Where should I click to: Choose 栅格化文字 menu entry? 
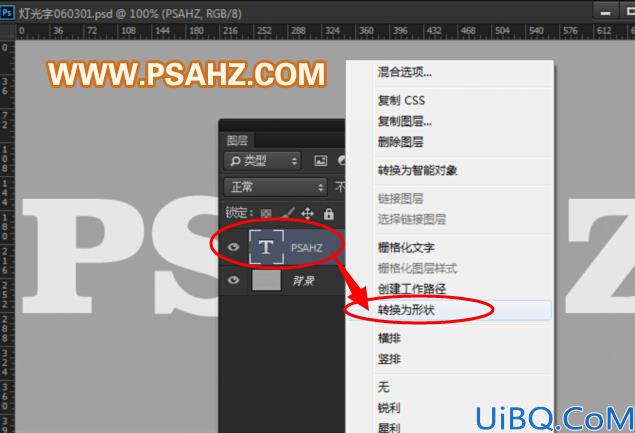tap(406, 247)
